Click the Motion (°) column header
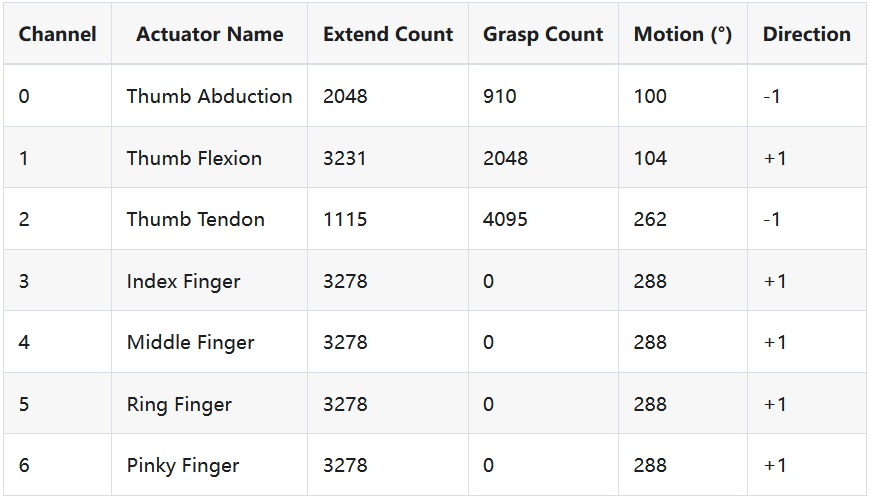 (683, 34)
